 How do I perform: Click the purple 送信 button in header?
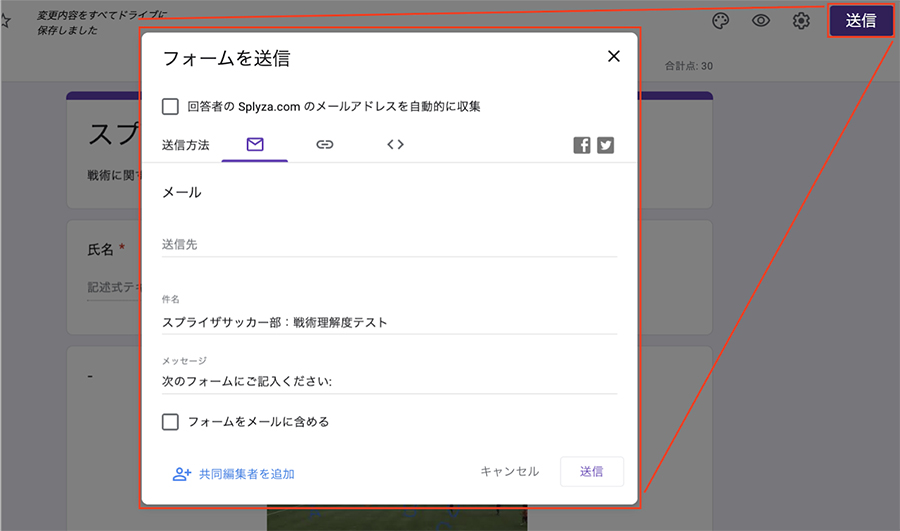tap(860, 21)
